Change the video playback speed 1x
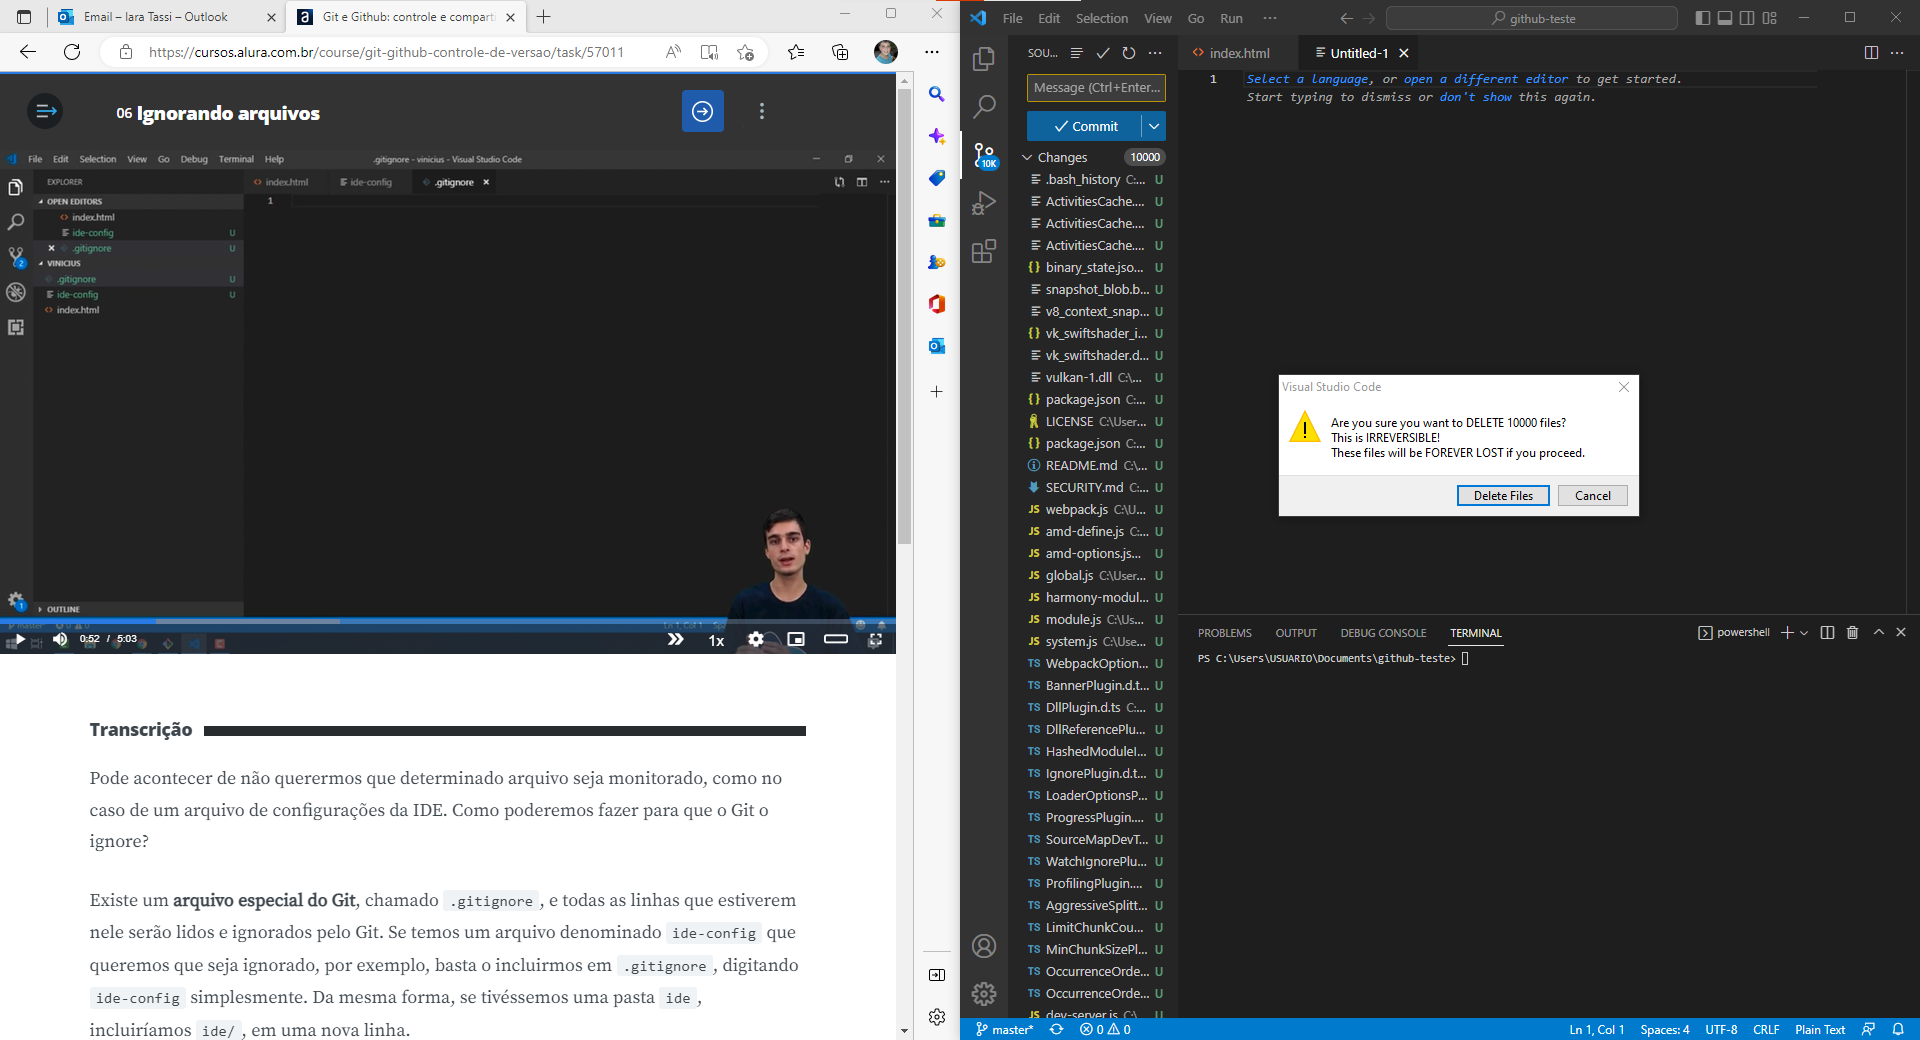 pyautogui.click(x=716, y=640)
